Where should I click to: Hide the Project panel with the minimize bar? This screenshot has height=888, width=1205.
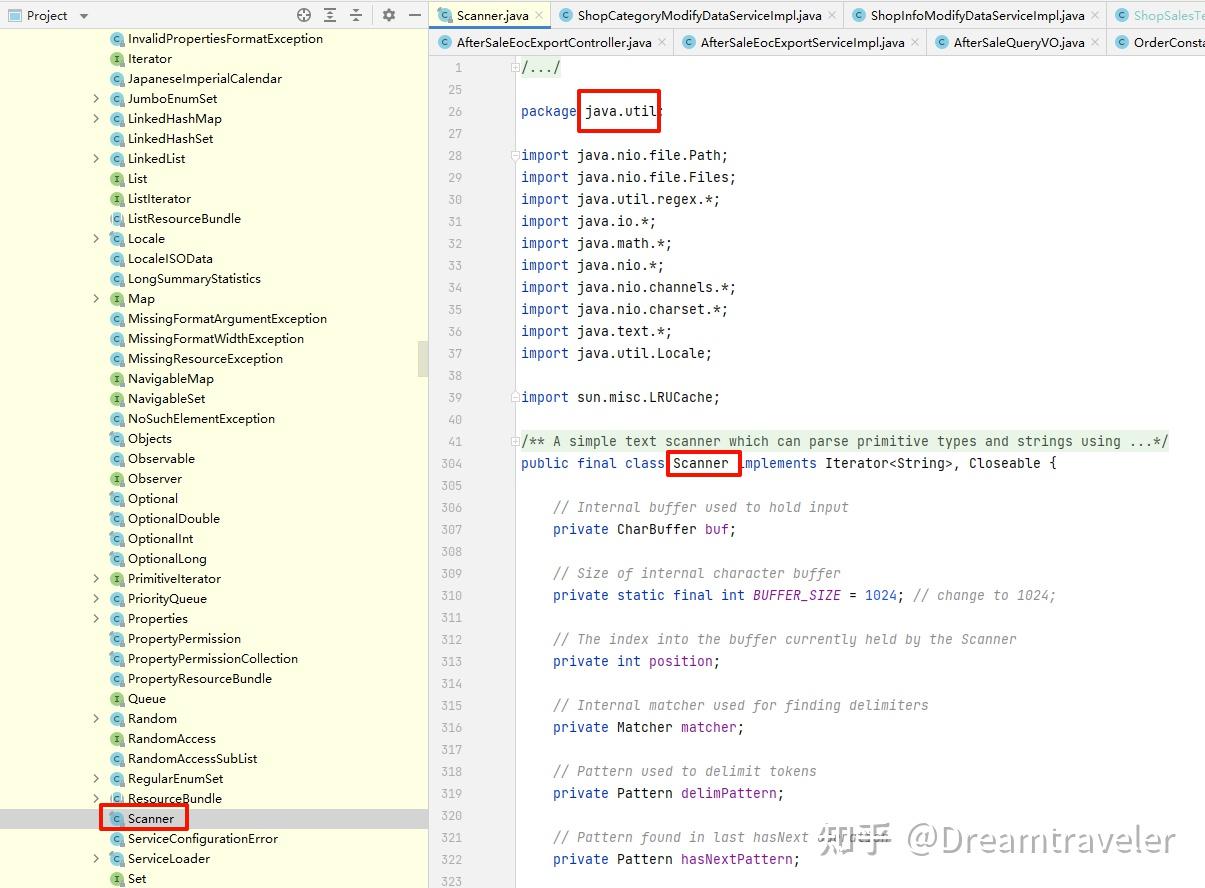(x=414, y=16)
